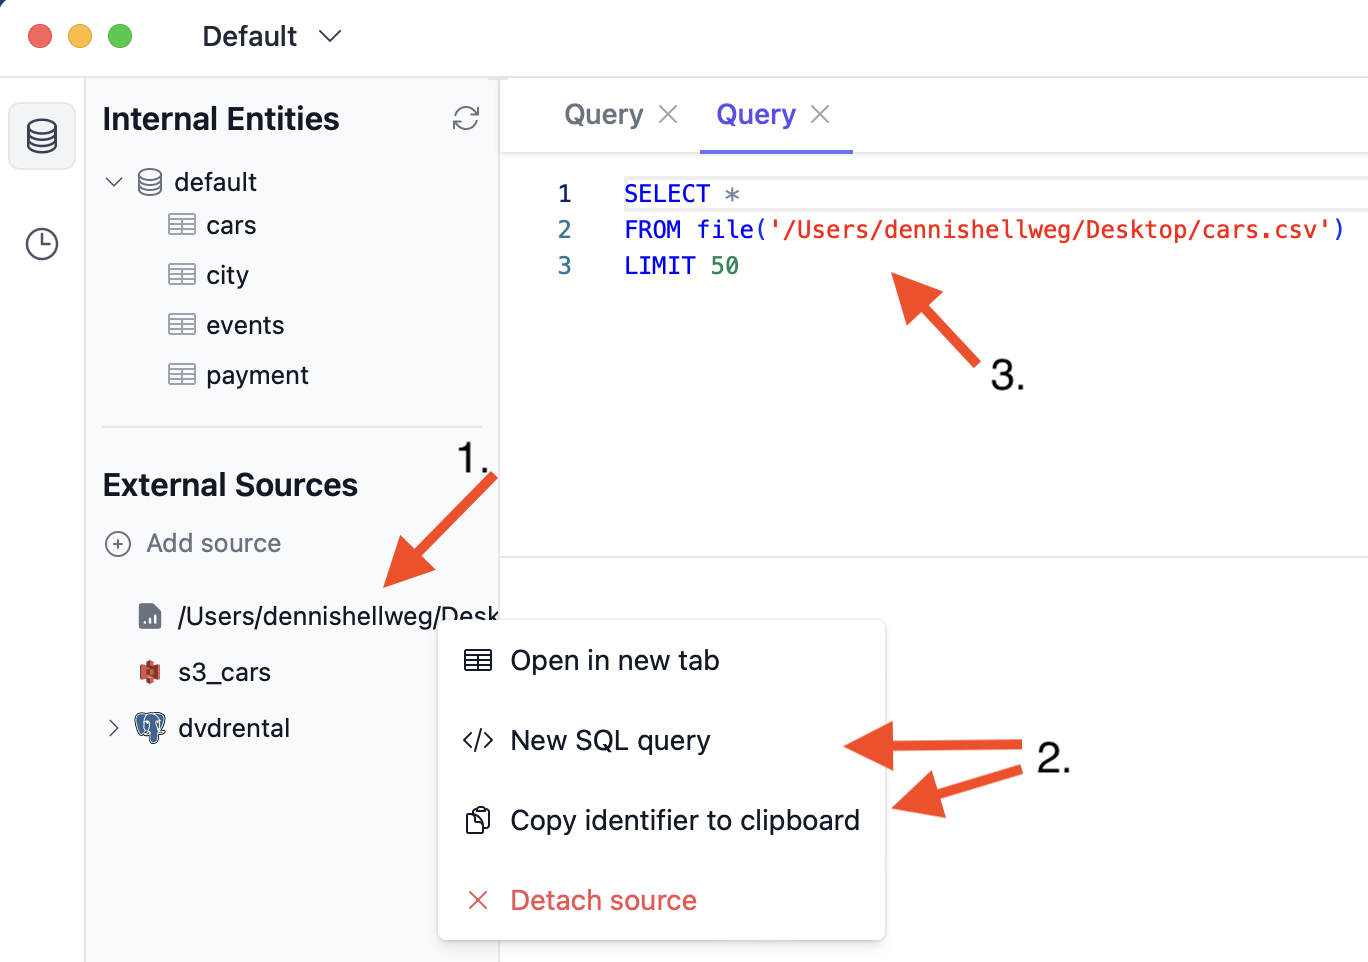
Task: Click the default database cylinder icon
Action: tap(150, 182)
